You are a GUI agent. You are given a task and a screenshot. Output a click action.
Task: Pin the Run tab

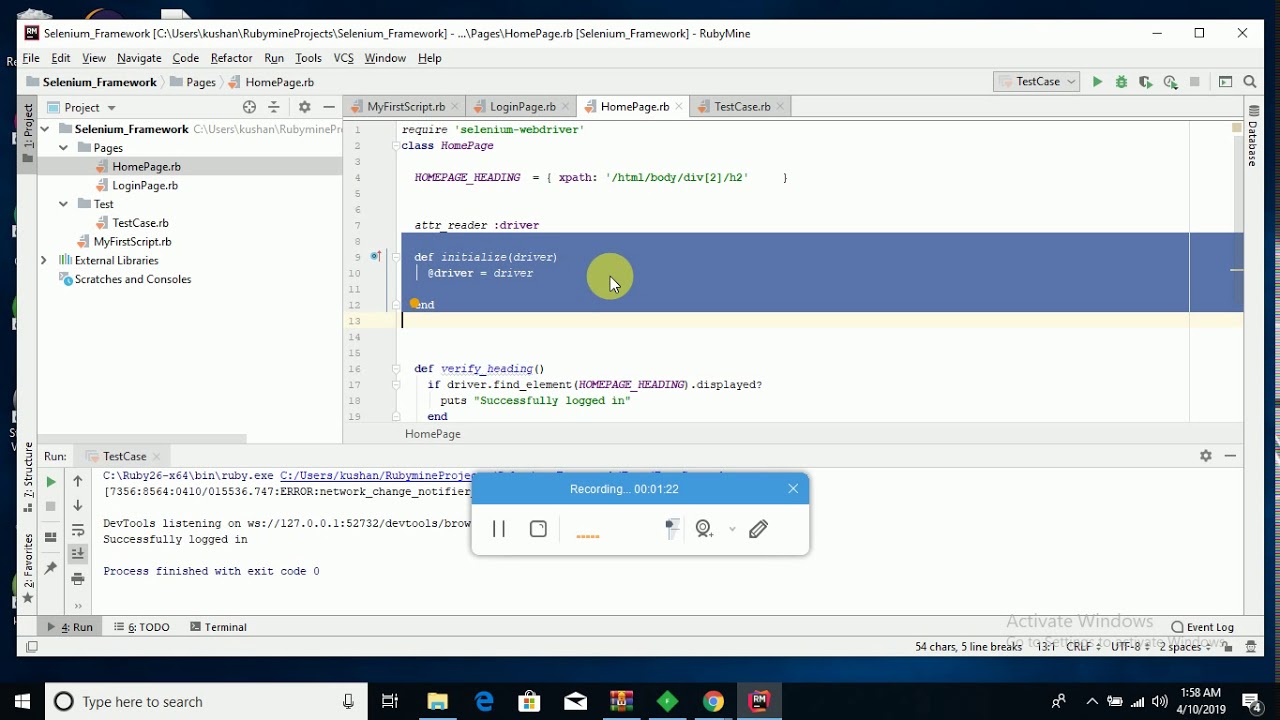pyautogui.click(x=51, y=568)
